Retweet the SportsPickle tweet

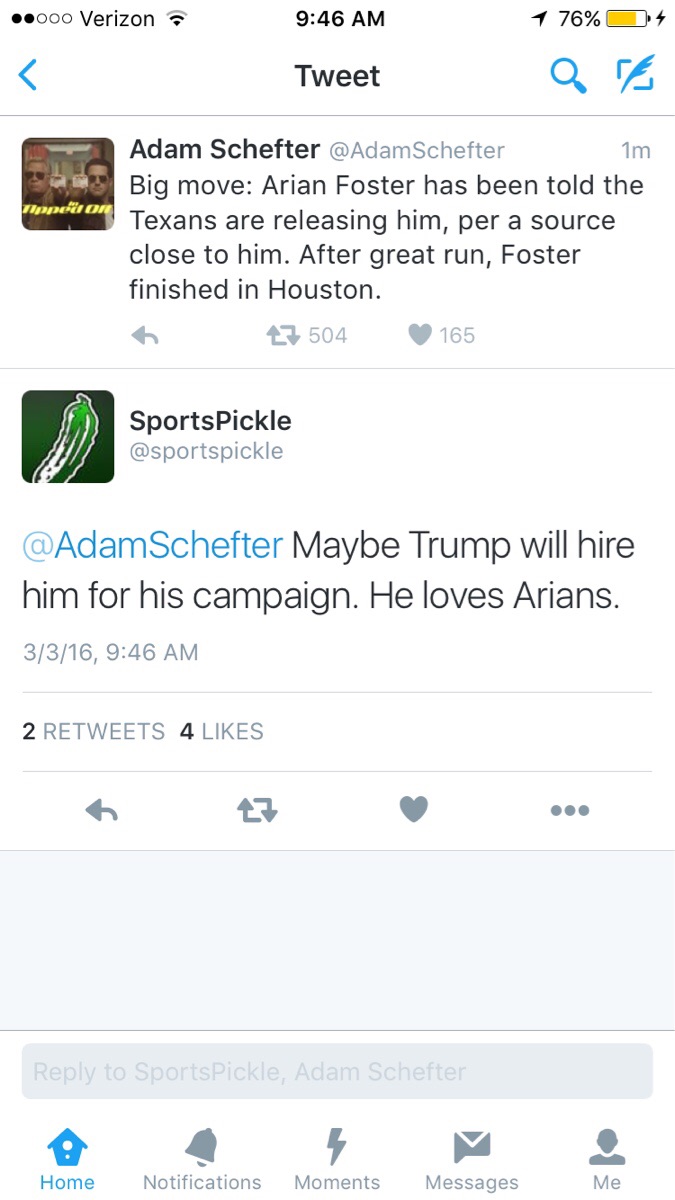coord(257,810)
